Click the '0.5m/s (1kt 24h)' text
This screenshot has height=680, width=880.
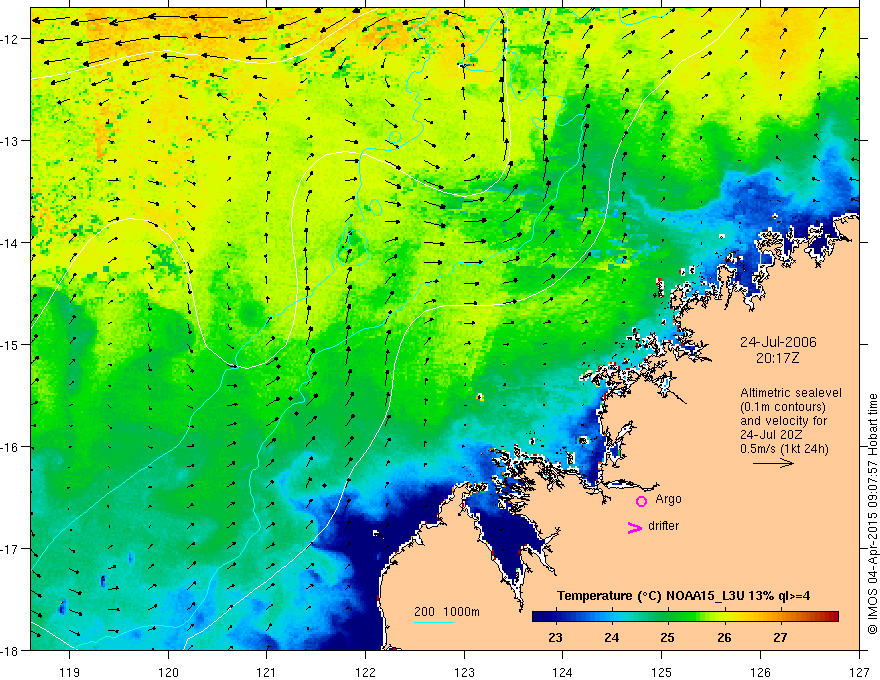pyautogui.click(x=784, y=449)
